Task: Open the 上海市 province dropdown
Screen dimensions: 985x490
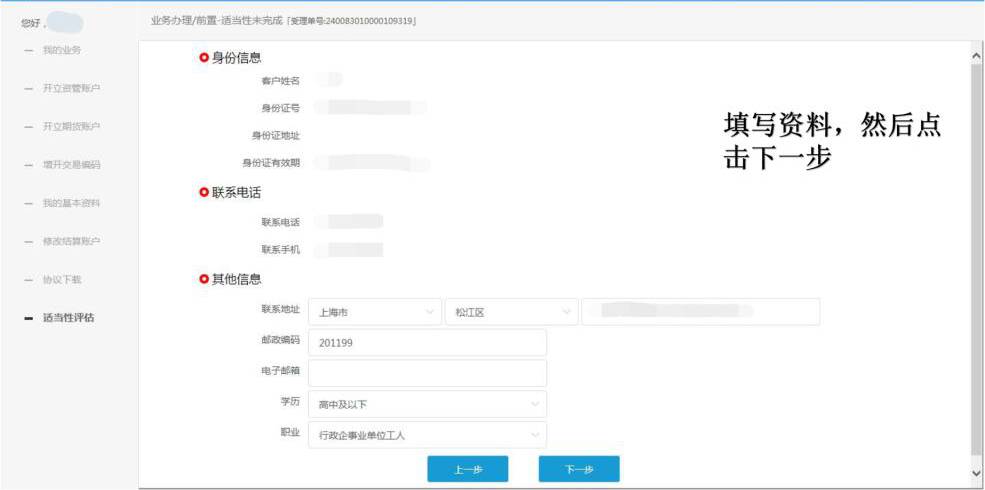Action: coord(374,312)
